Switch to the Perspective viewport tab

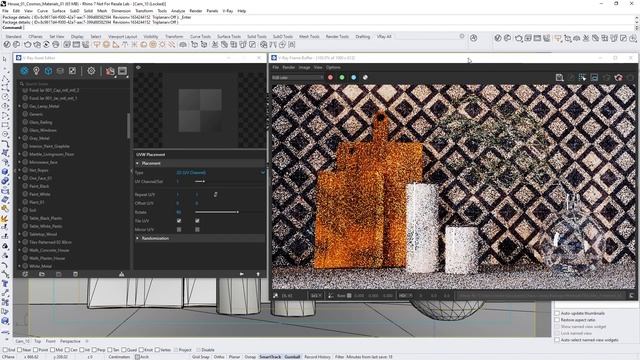click(x=70, y=341)
